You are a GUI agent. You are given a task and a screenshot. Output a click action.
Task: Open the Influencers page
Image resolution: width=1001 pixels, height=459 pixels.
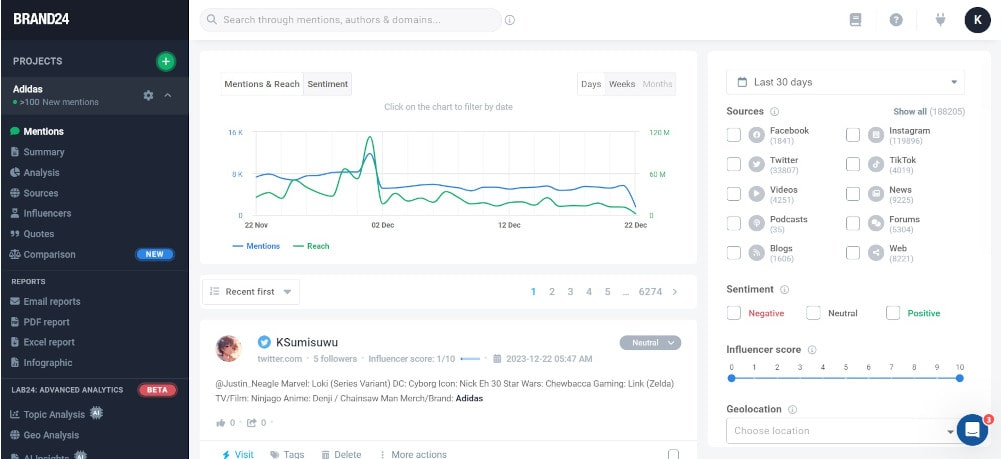coord(47,213)
